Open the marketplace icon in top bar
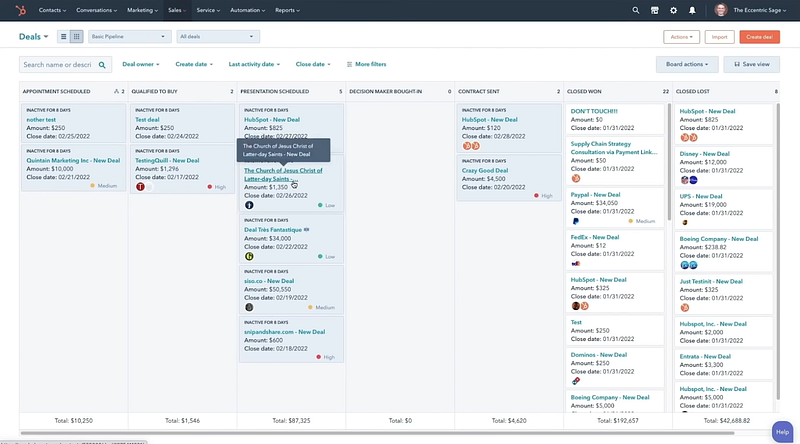The image size is (800, 444). pyautogui.click(x=655, y=10)
